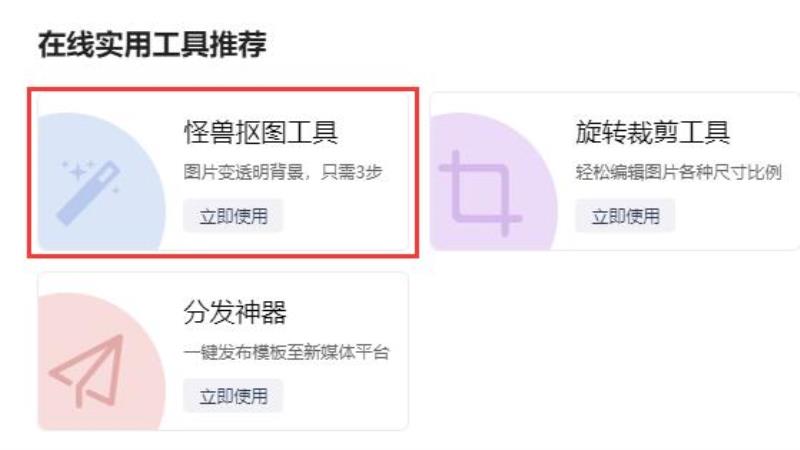800x450 pixels.
Task: Click 立即使用 under 怪兽抠图工具
Action: pos(233,216)
